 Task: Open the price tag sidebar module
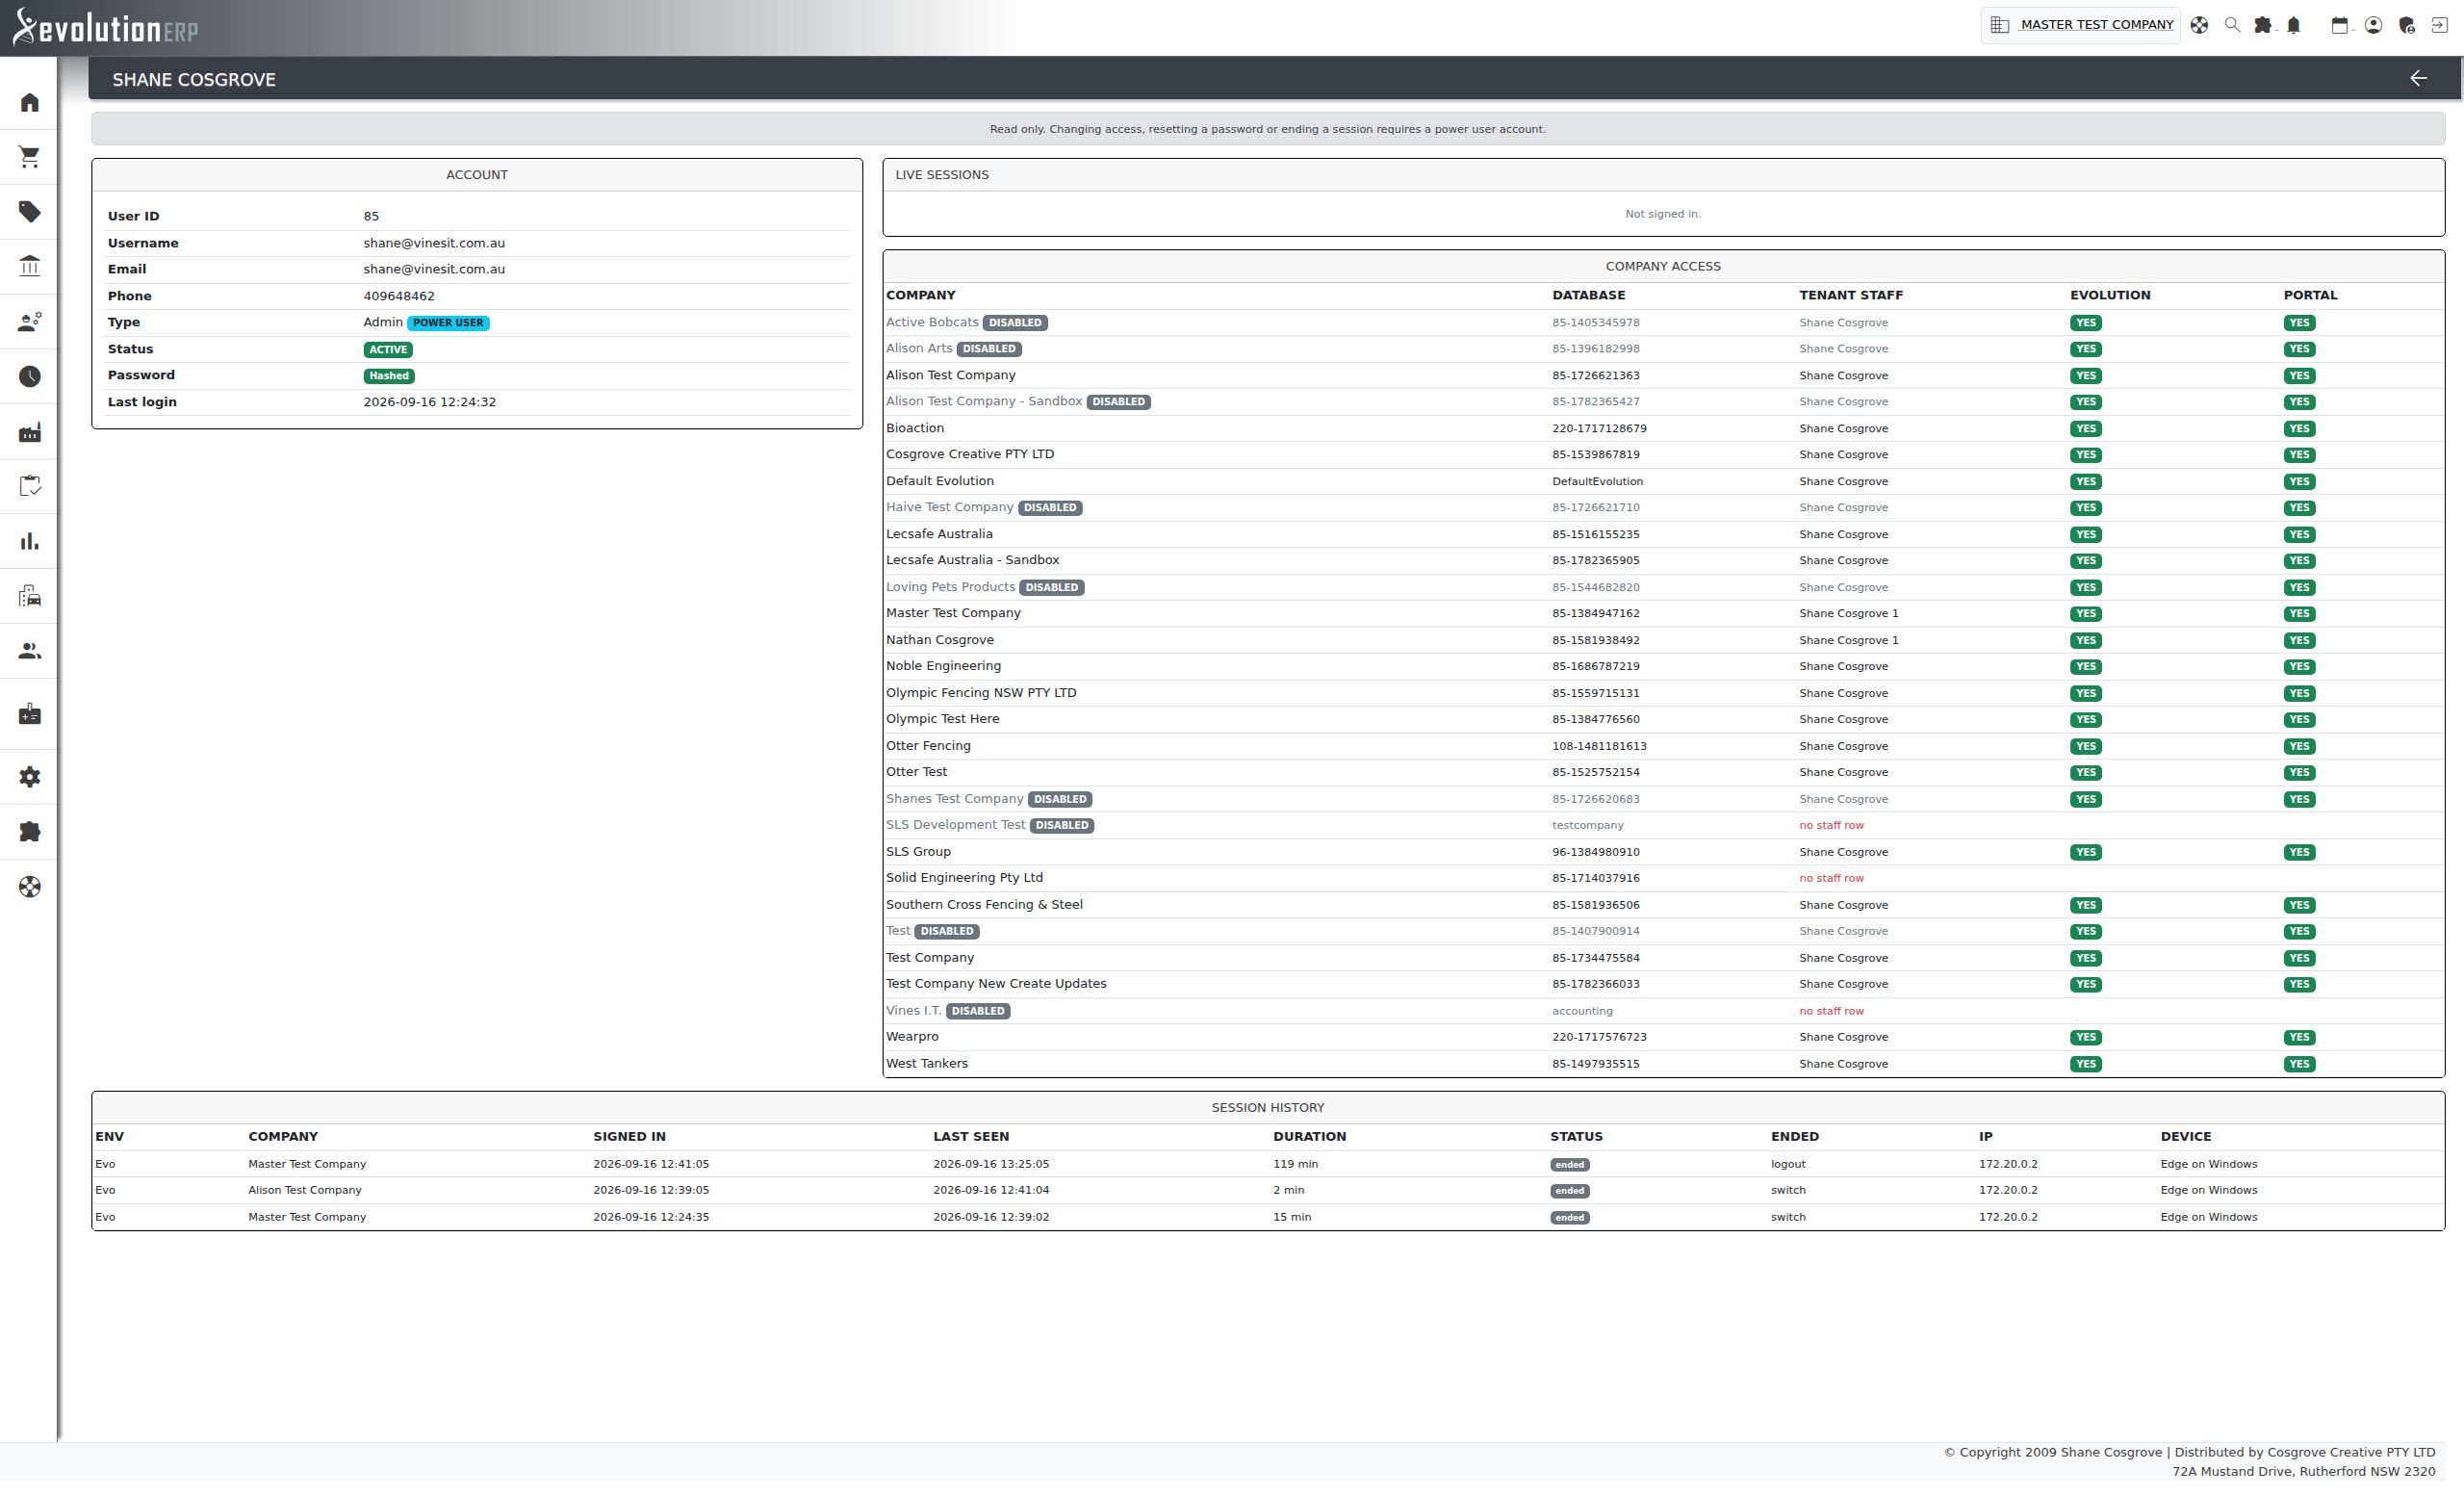(x=30, y=212)
